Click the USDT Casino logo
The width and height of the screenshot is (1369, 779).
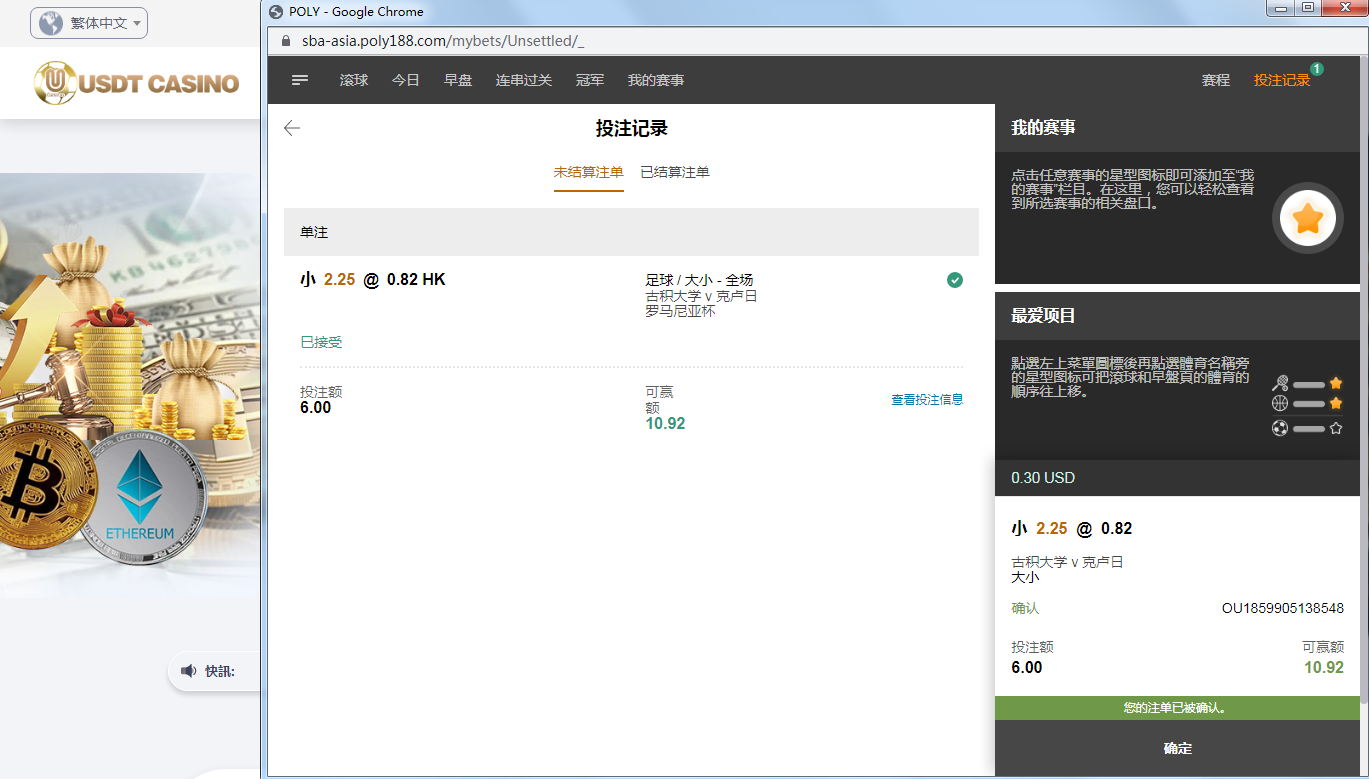pos(137,83)
